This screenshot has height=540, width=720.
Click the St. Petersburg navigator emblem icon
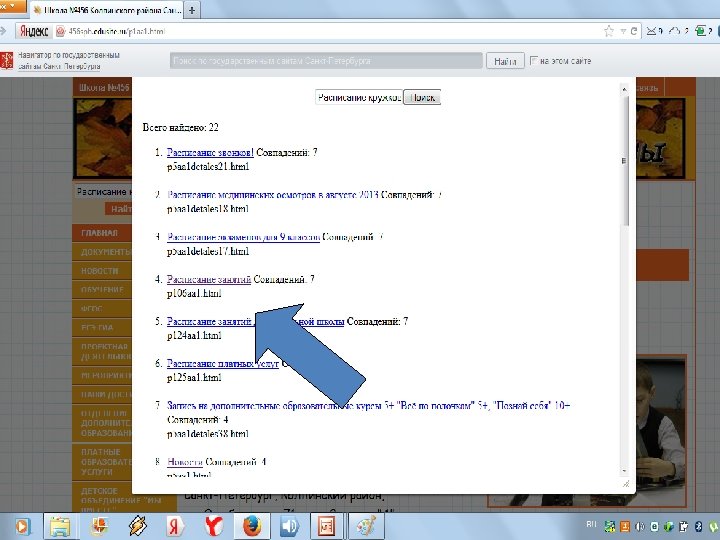[x=6, y=61]
